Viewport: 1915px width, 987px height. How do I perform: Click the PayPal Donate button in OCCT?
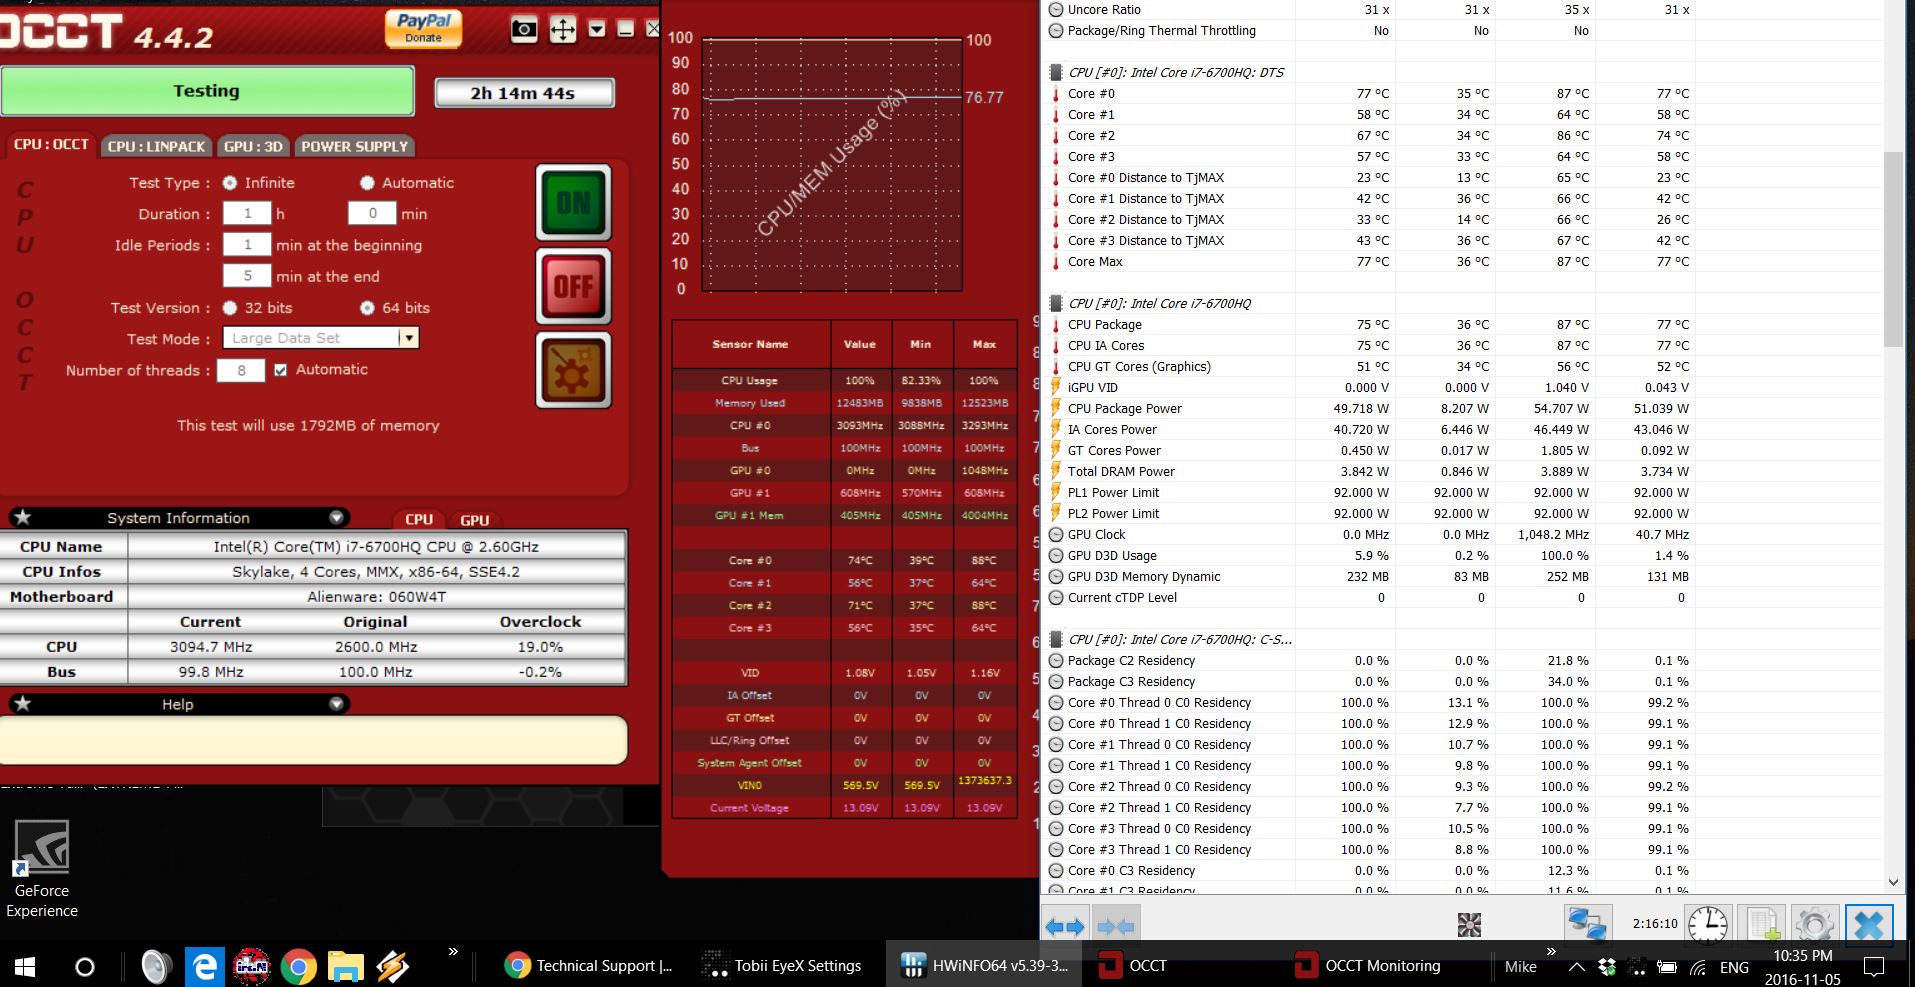pyautogui.click(x=423, y=28)
